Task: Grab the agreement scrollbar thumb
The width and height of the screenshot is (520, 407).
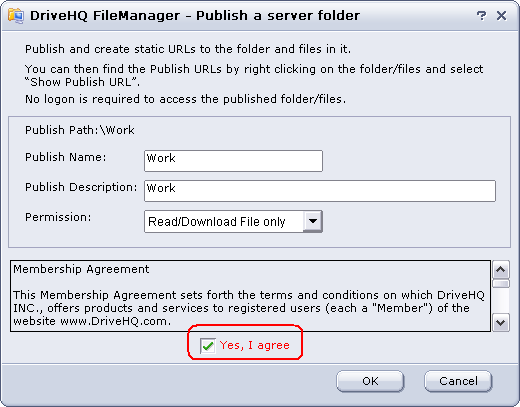Action: (x=501, y=284)
